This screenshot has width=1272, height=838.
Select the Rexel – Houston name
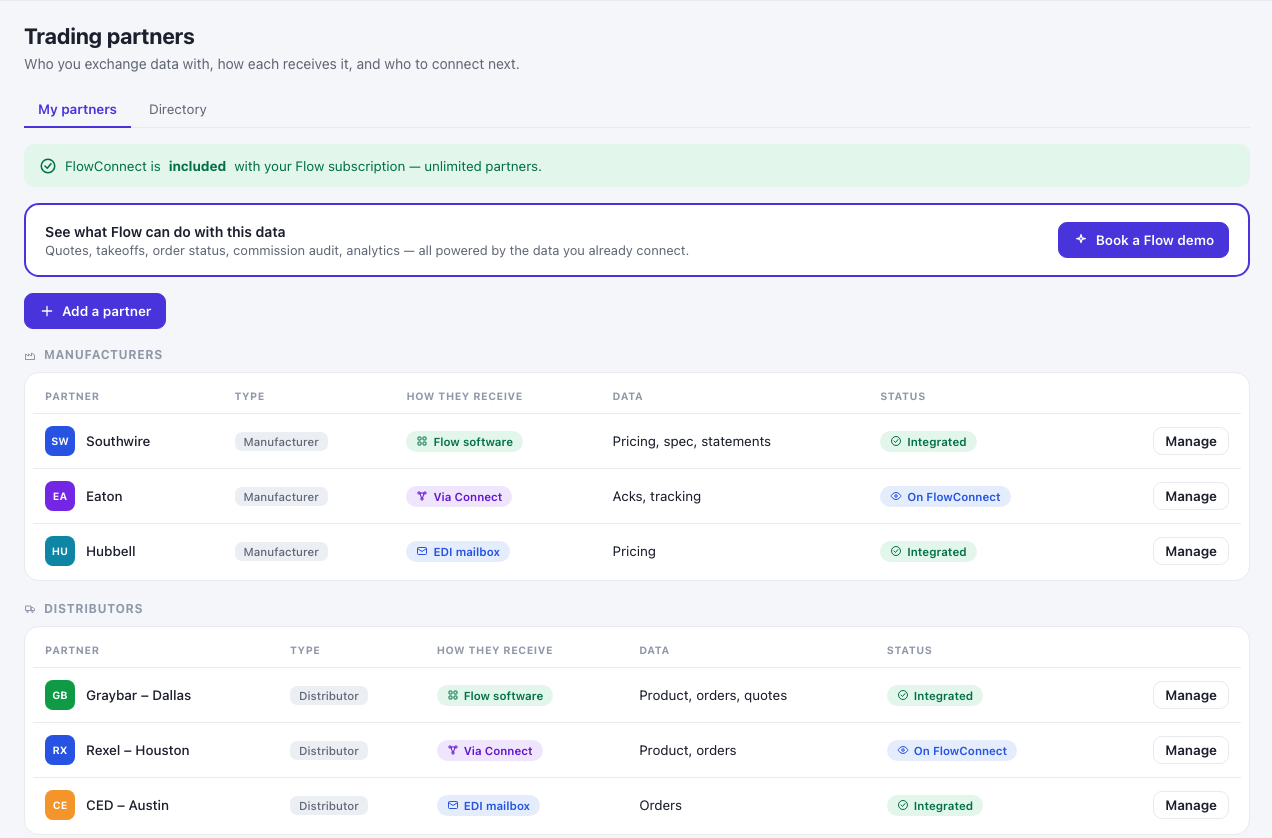[138, 750]
